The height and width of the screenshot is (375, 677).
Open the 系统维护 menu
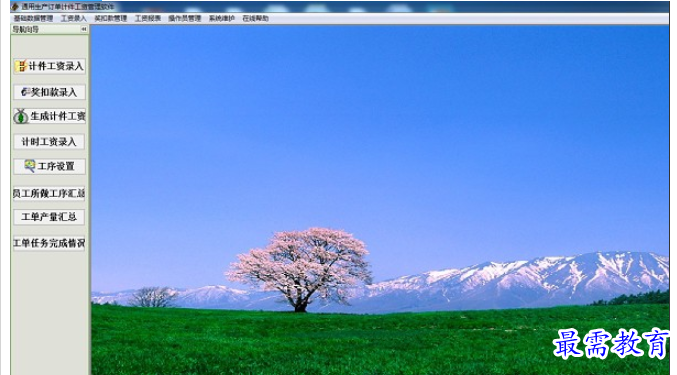(222, 18)
